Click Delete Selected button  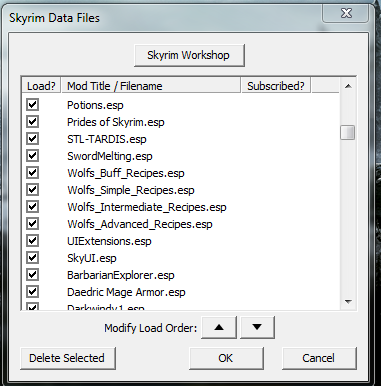68,358
